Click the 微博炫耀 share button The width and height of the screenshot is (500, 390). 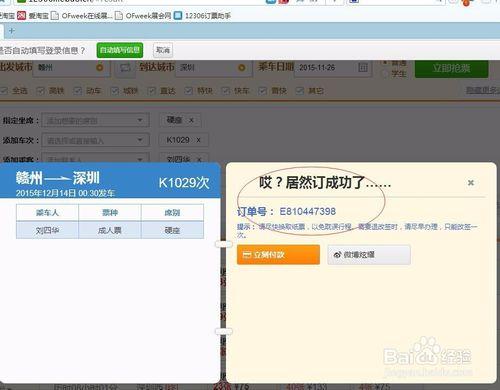coord(369,255)
